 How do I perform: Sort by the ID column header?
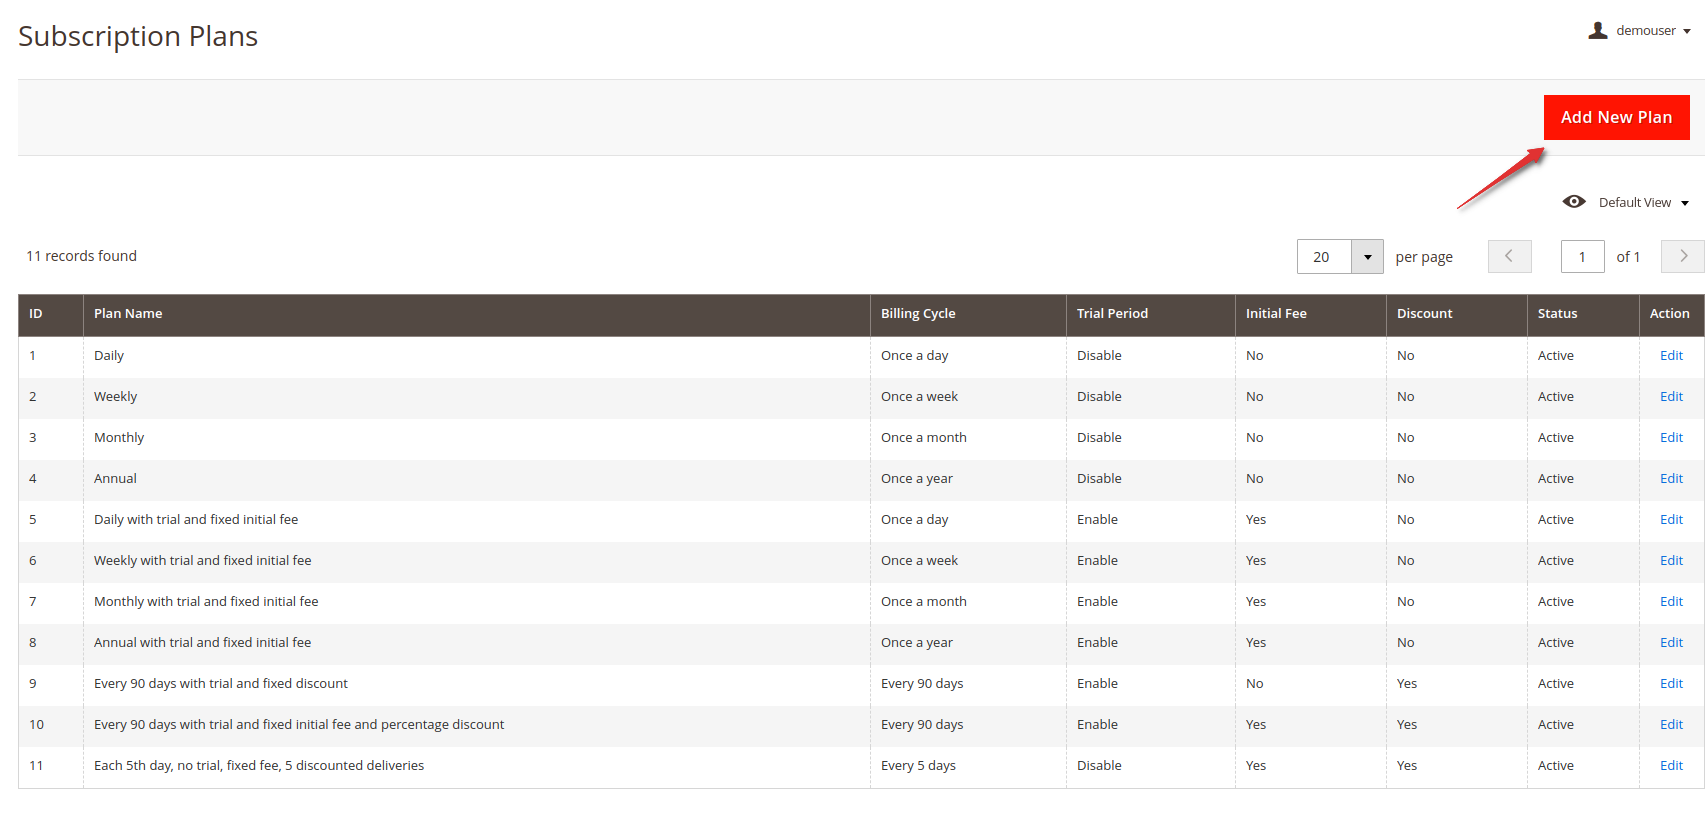pos(51,314)
